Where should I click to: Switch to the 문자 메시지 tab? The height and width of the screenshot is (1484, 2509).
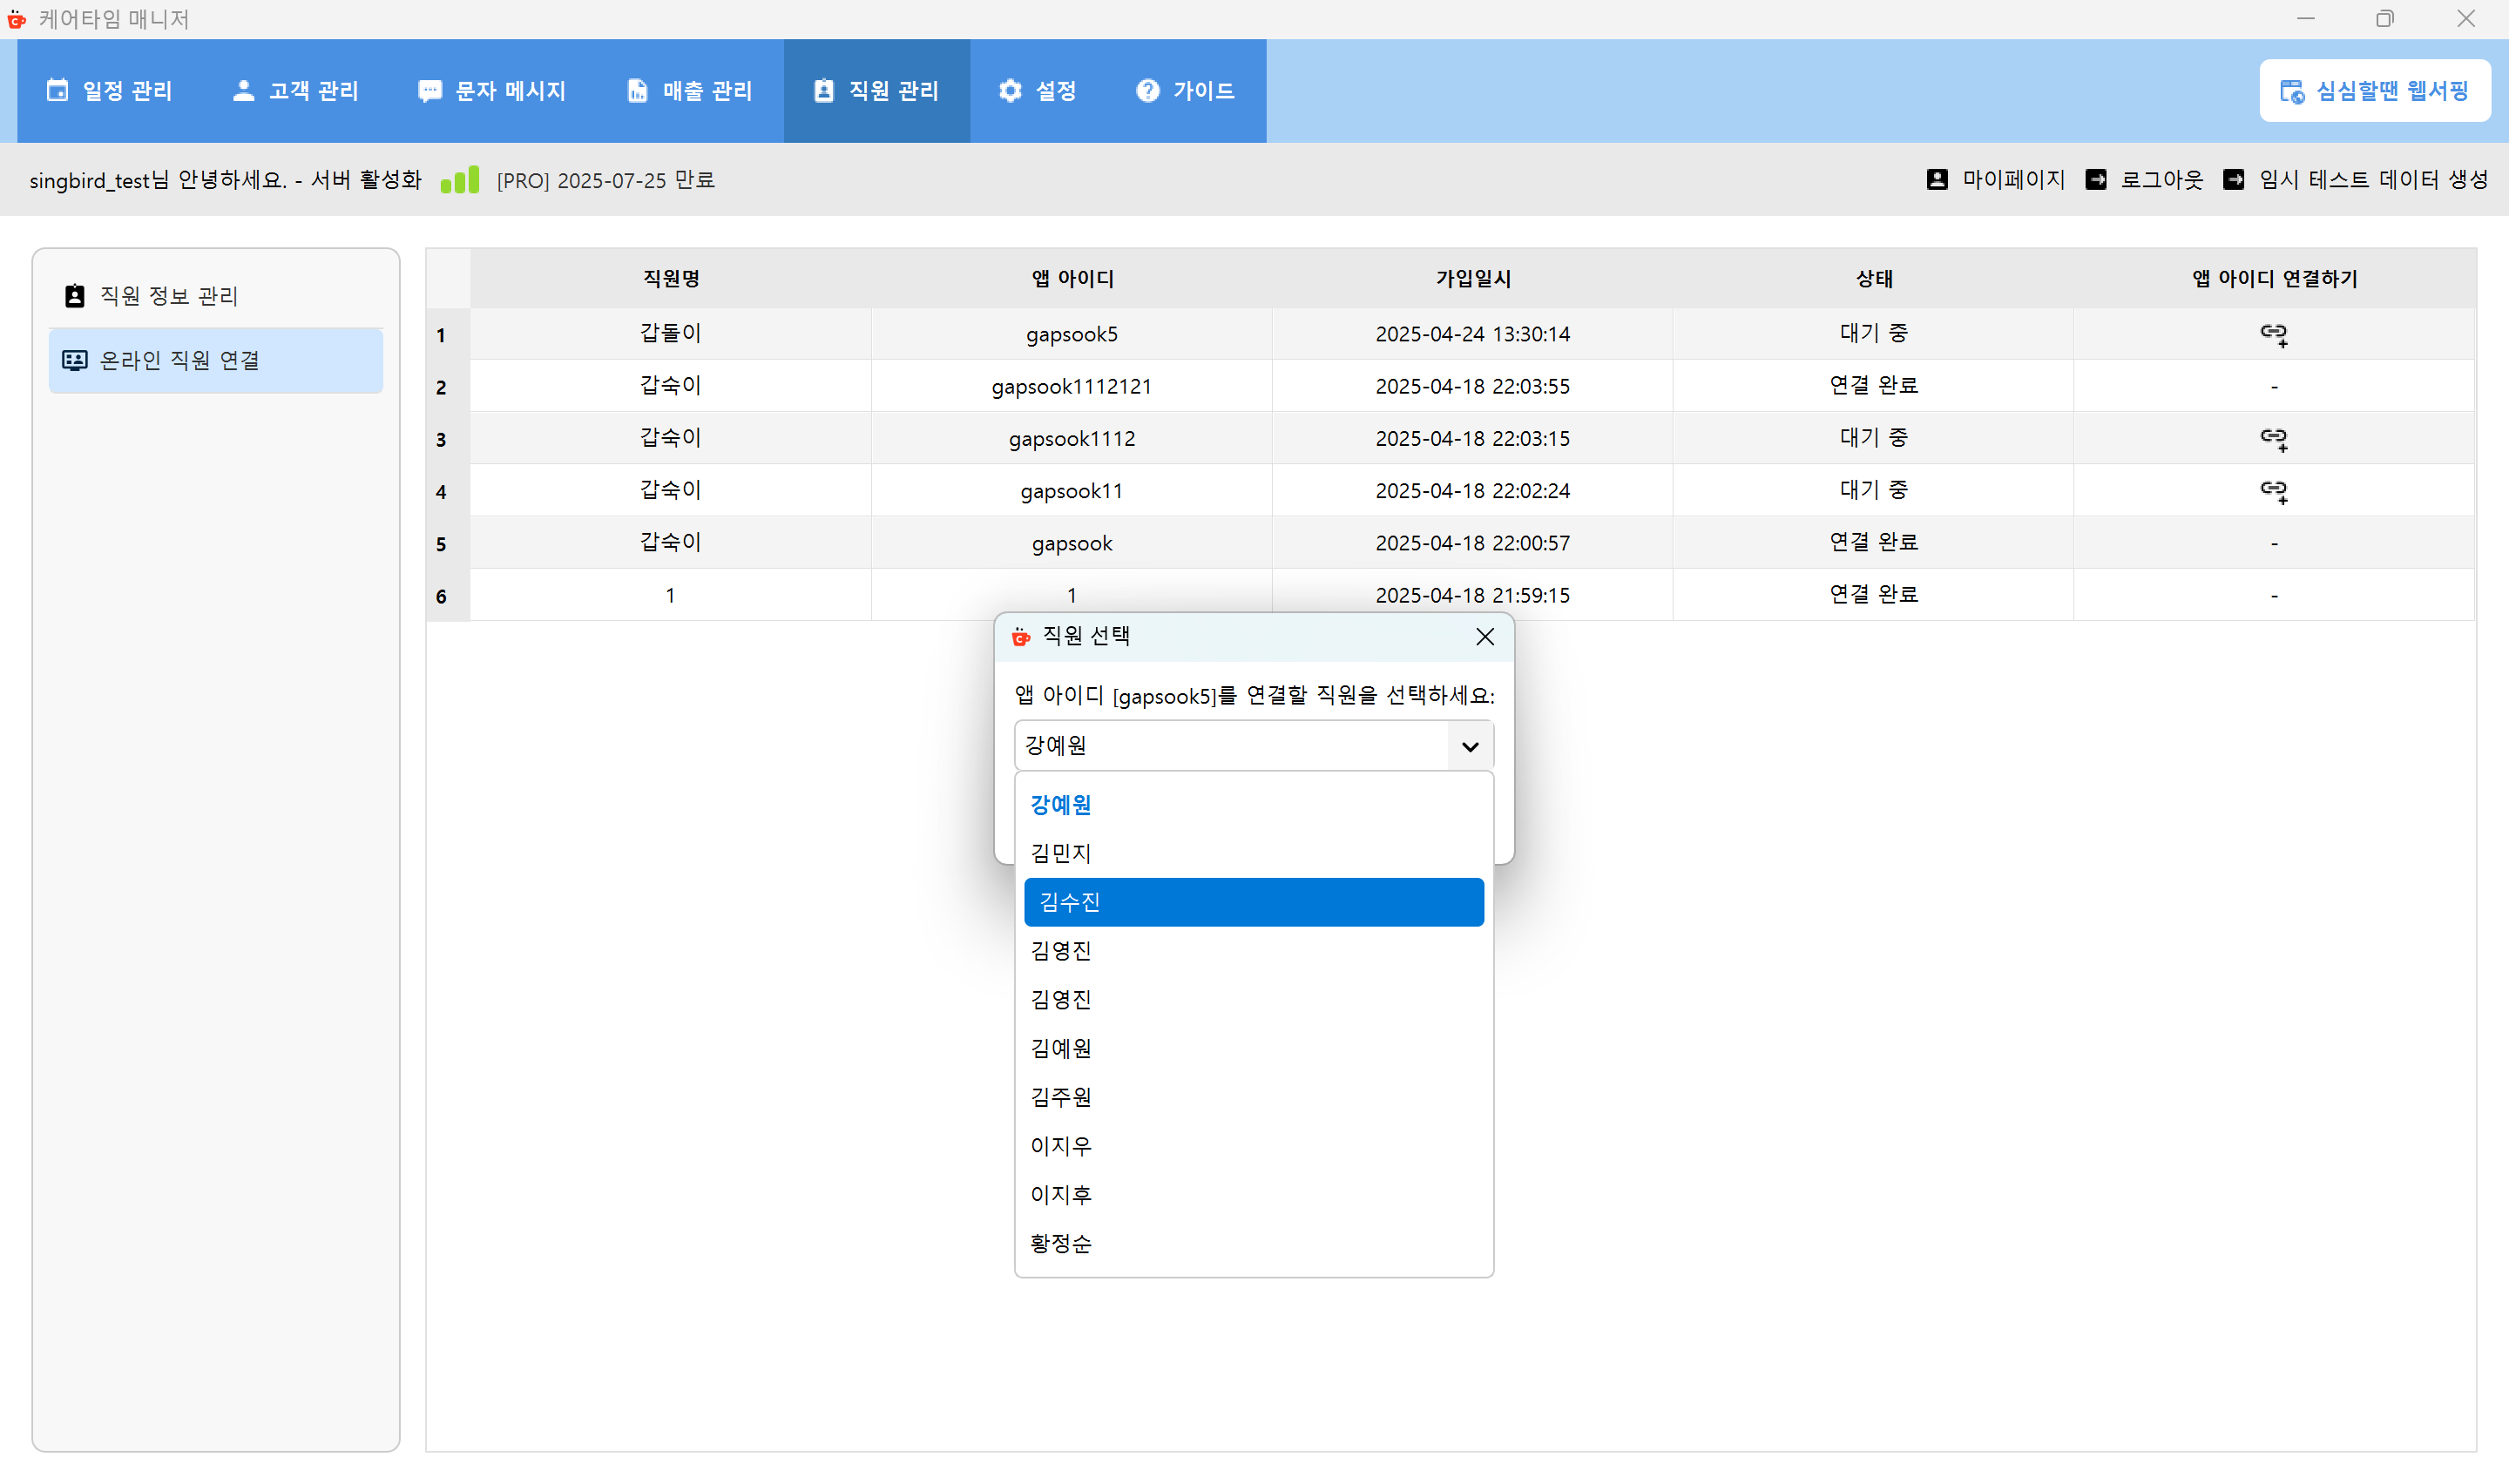click(x=493, y=90)
